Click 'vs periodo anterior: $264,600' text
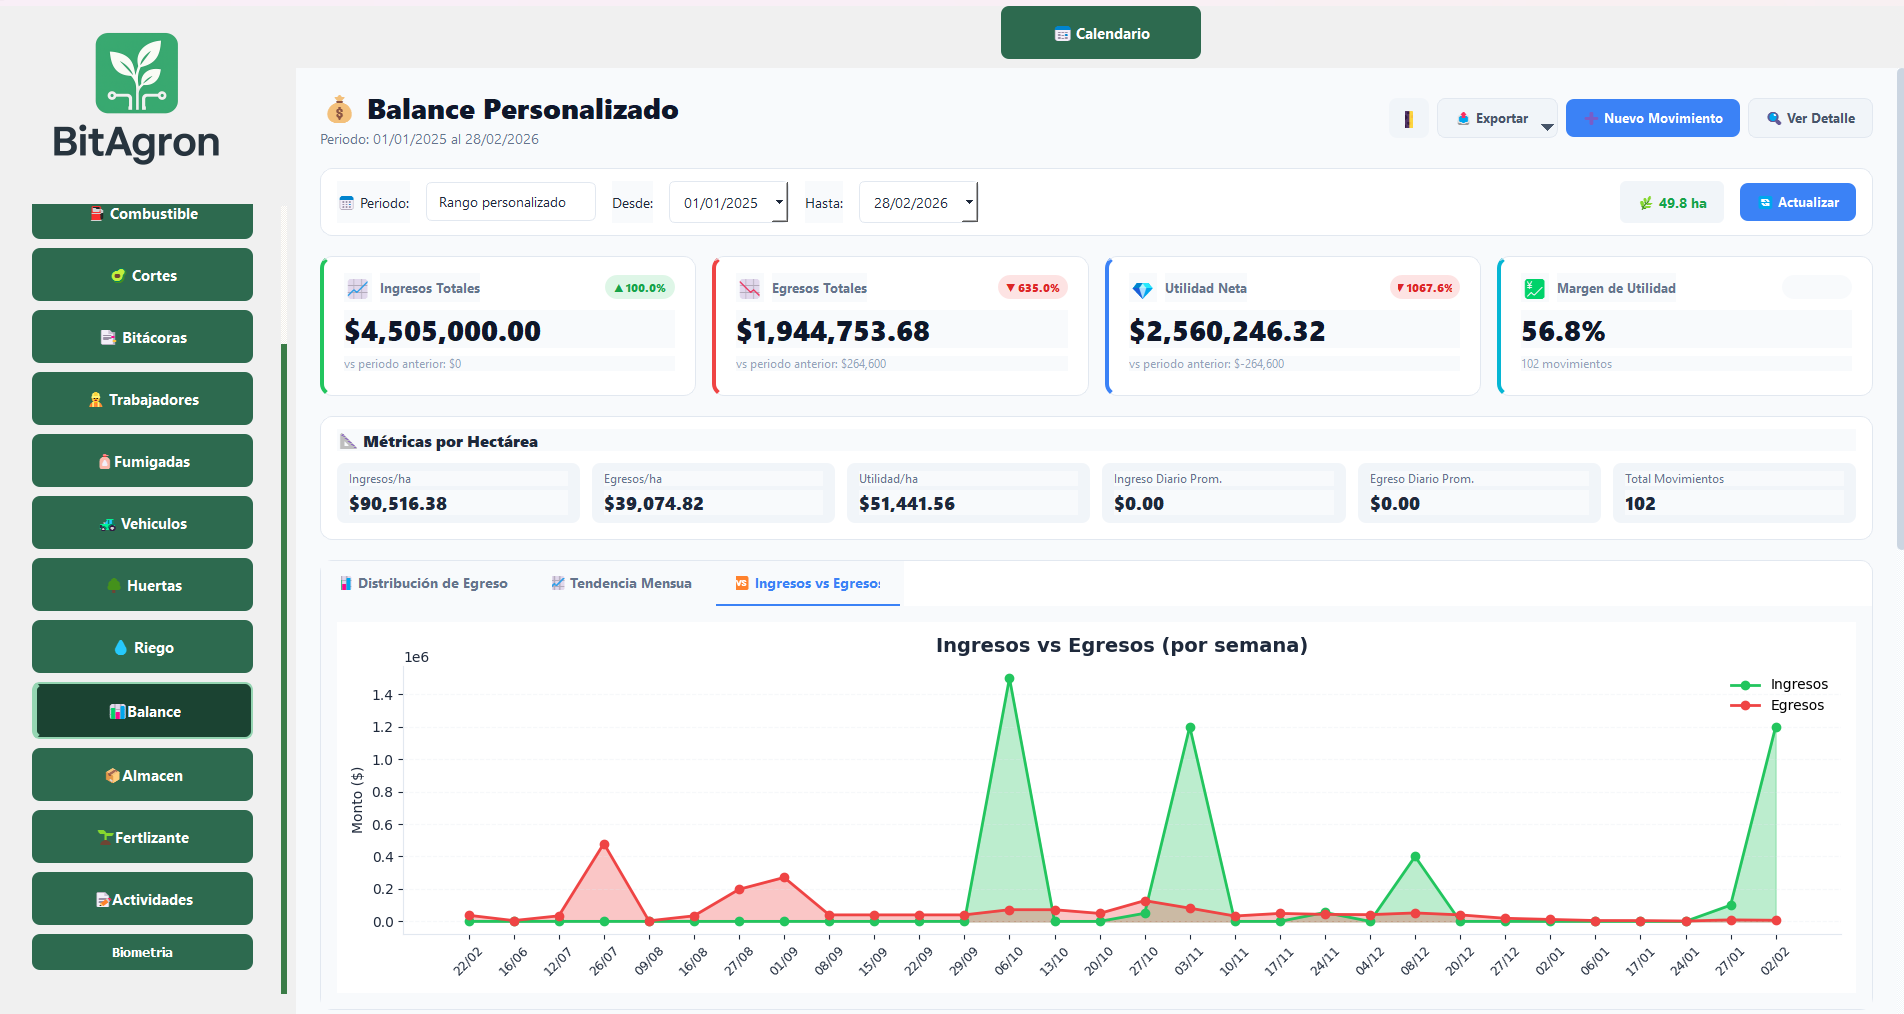Screen dimensions: 1904x1014 (x=811, y=364)
